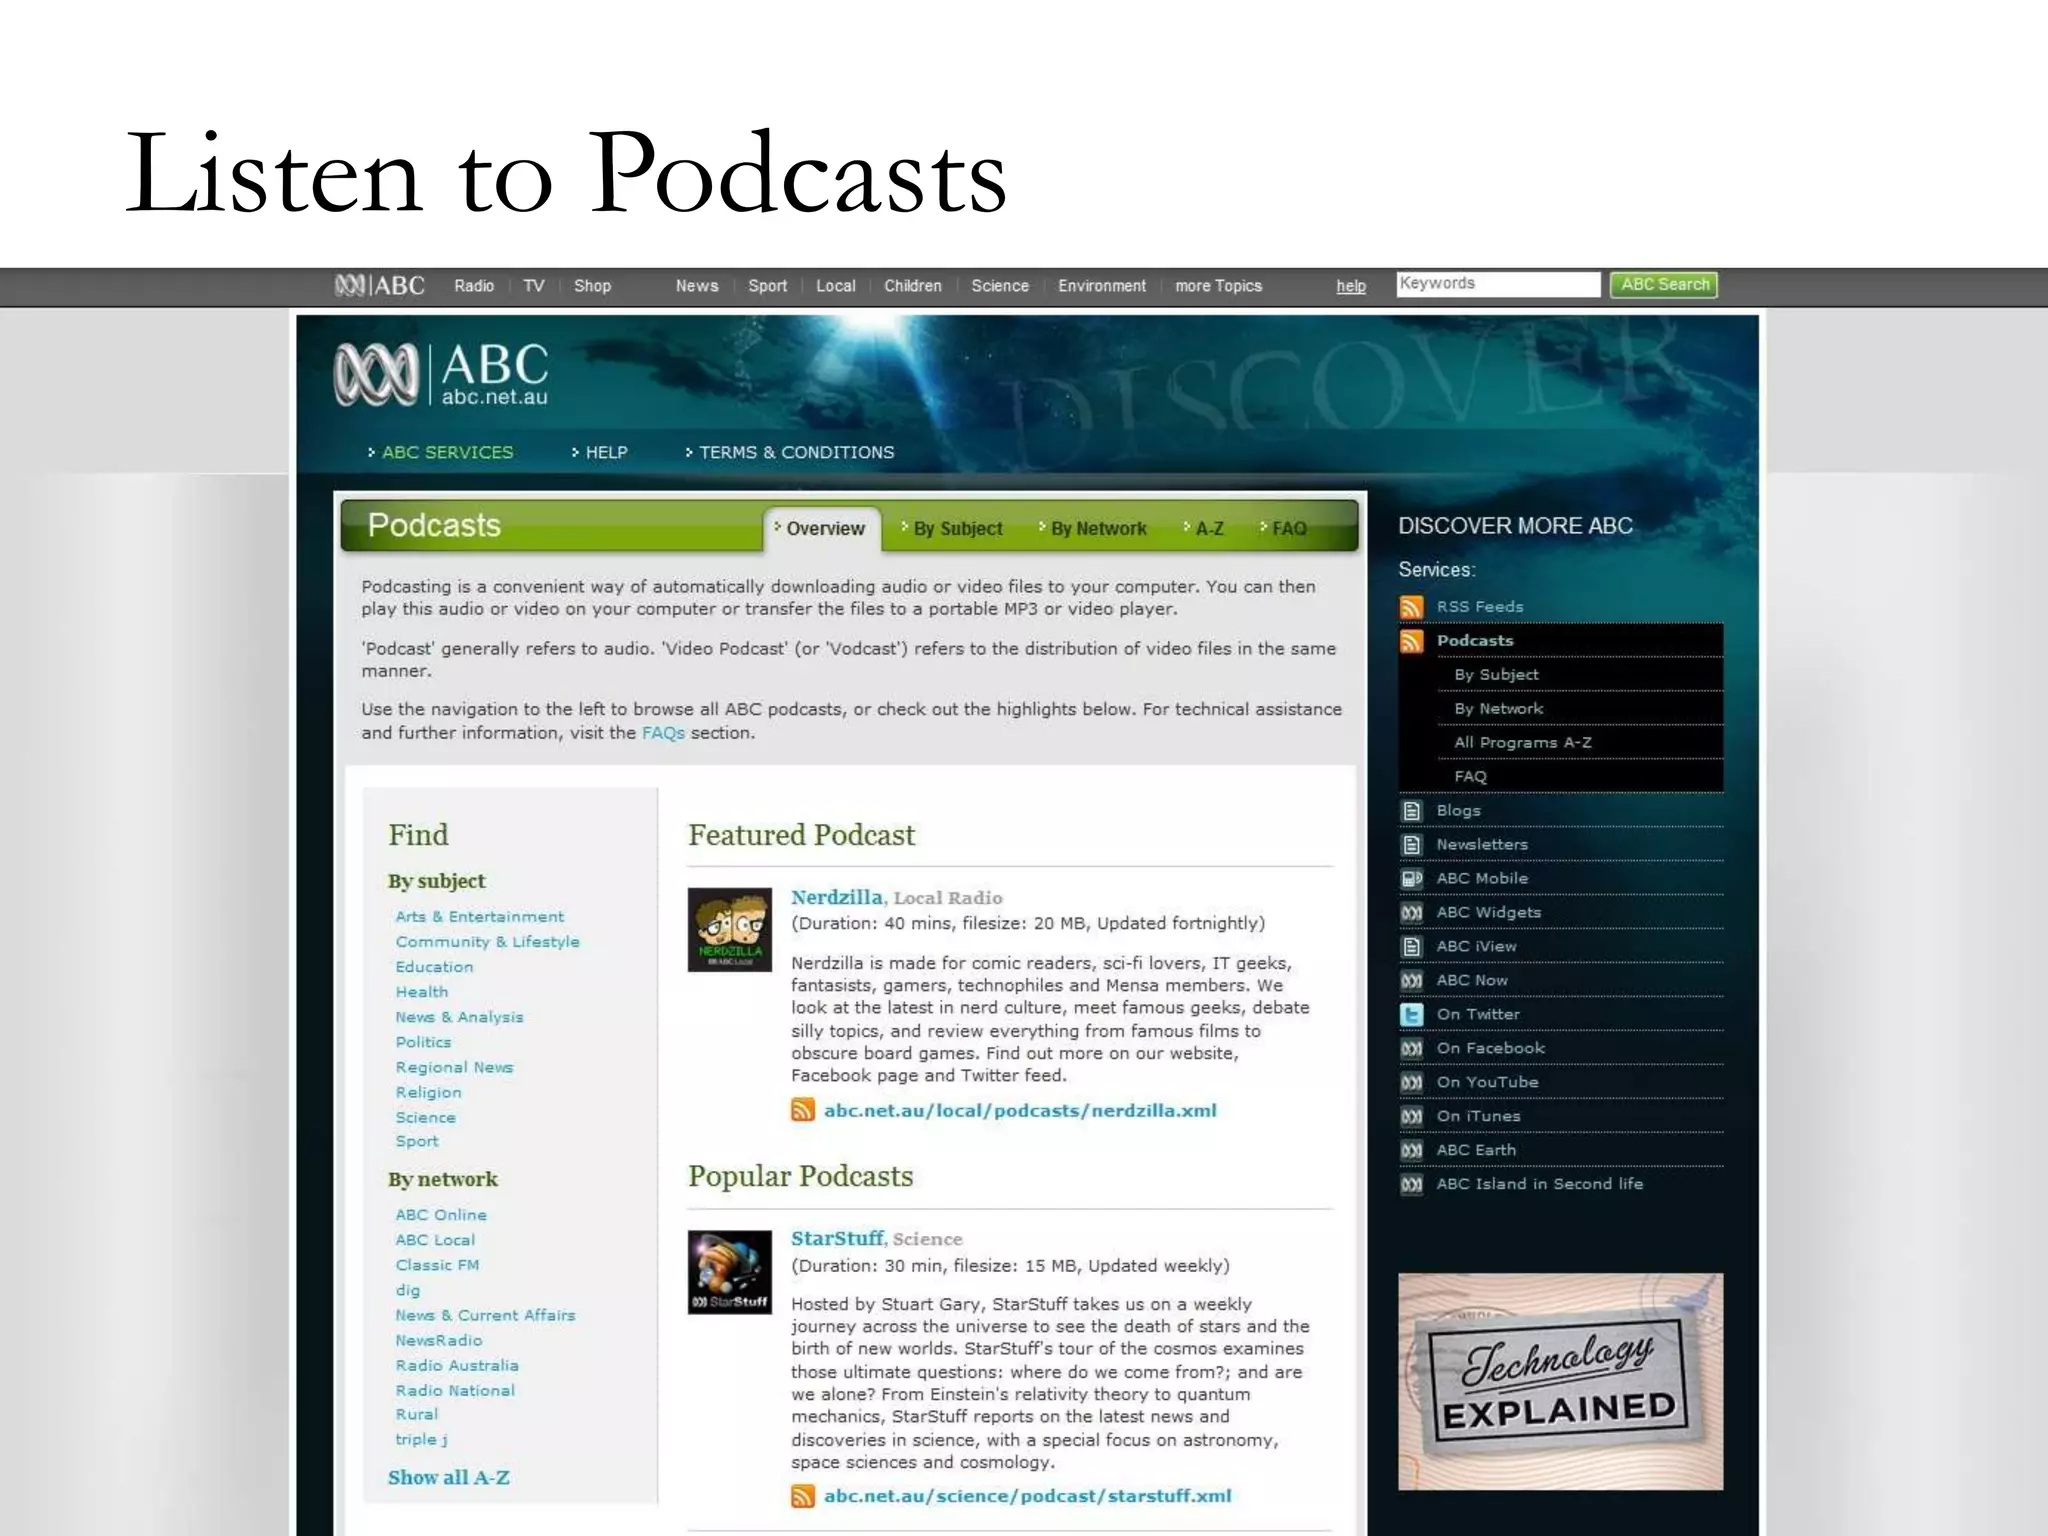This screenshot has width=2048, height=1536.
Task: Go to Science in top bar
Action: tap(1000, 286)
